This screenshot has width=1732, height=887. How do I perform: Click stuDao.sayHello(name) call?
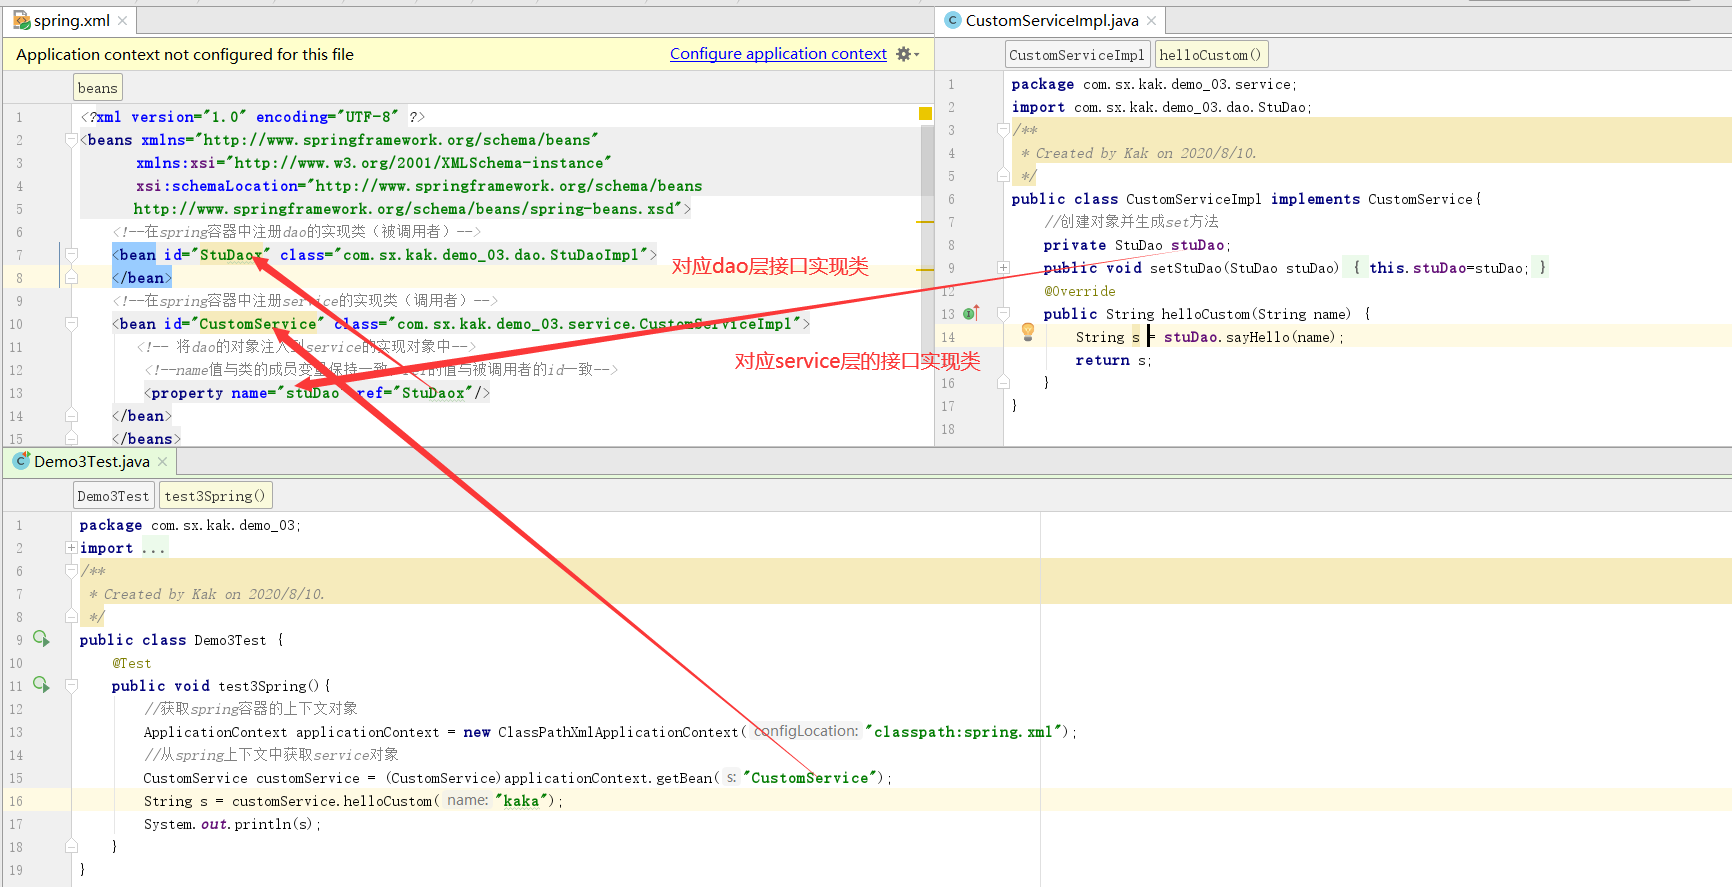[1254, 337]
